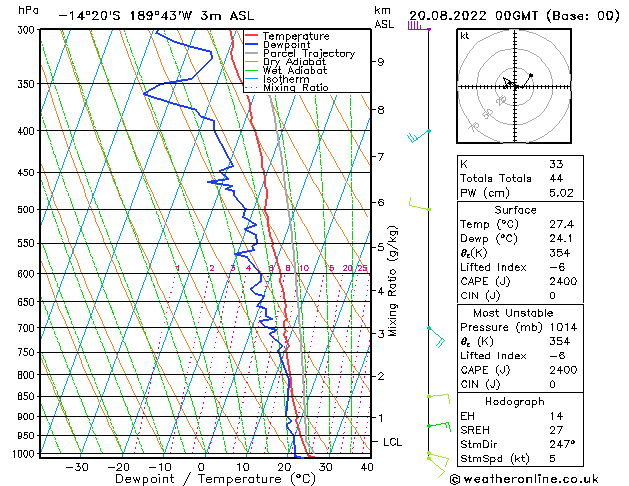
Task: Click the purple wind barb at 300 hPa
Action: [x=419, y=26]
